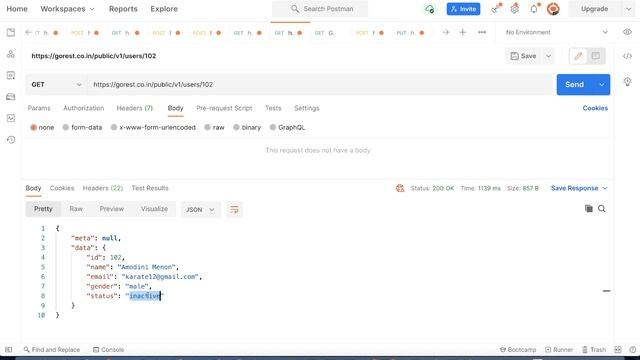
Task: Toggle word wrap in the response viewer
Action: (x=234, y=209)
